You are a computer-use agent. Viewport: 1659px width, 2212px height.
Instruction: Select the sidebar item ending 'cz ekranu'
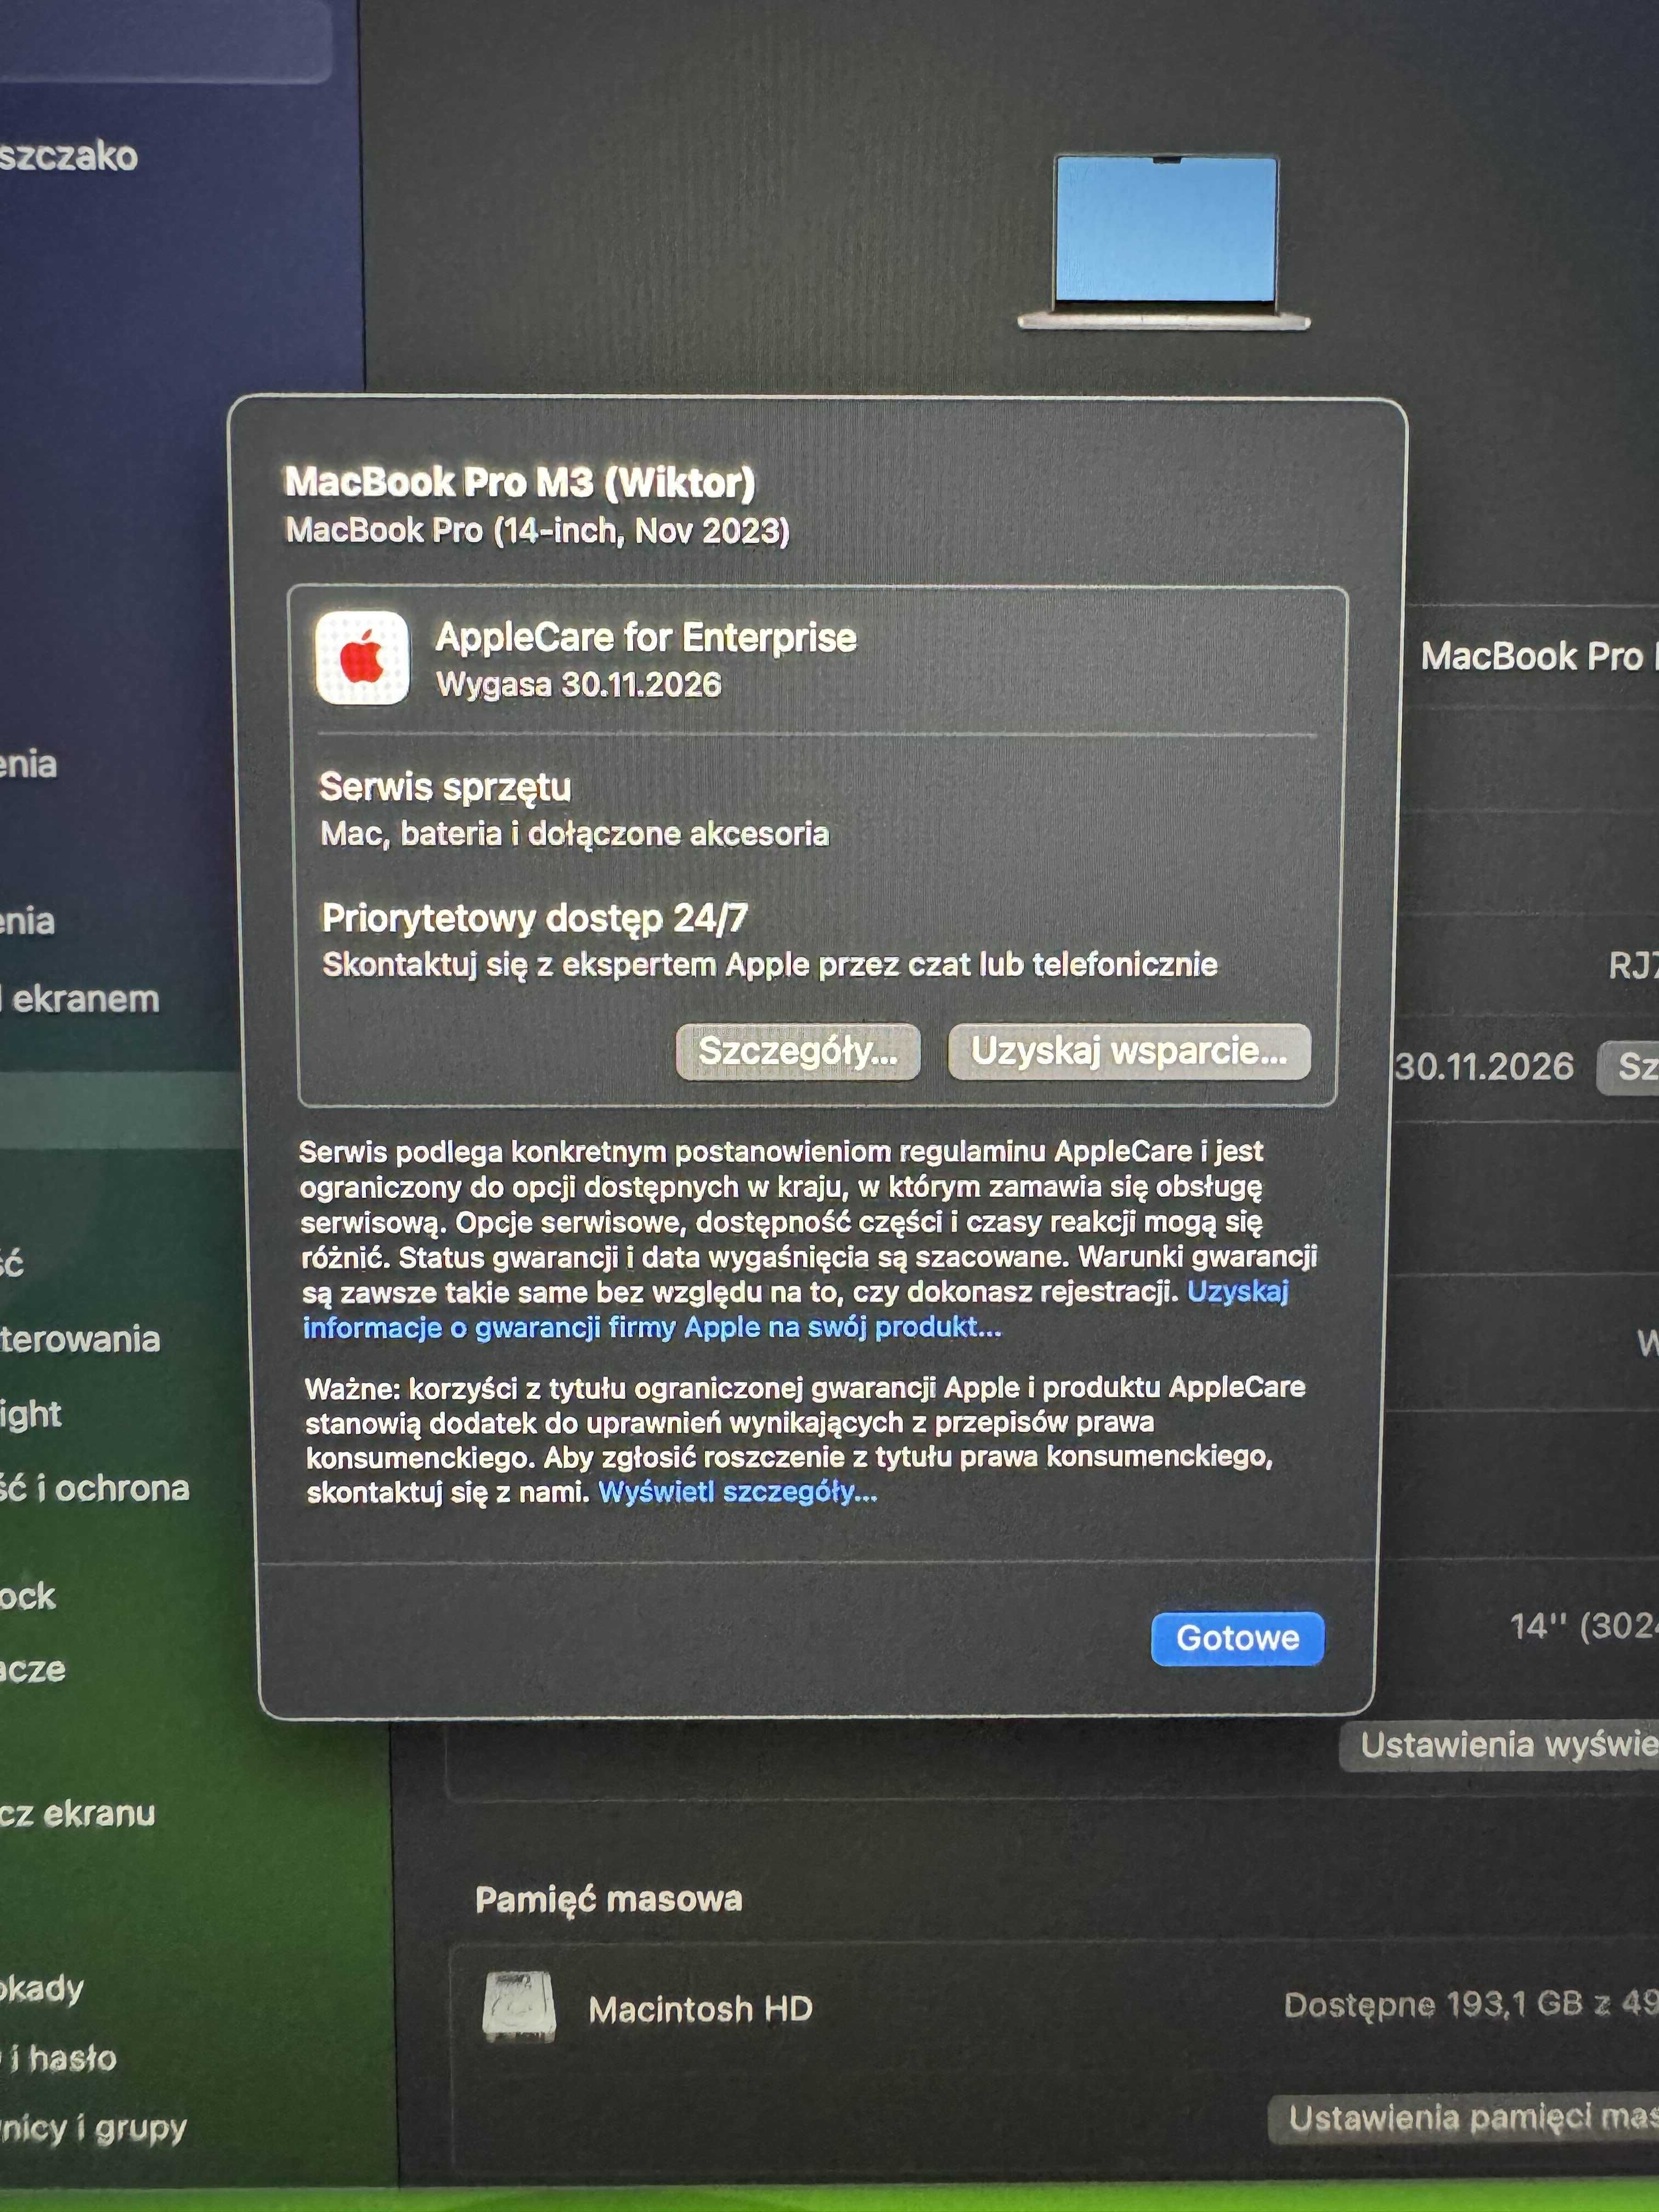pyautogui.click(x=78, y=1813)
